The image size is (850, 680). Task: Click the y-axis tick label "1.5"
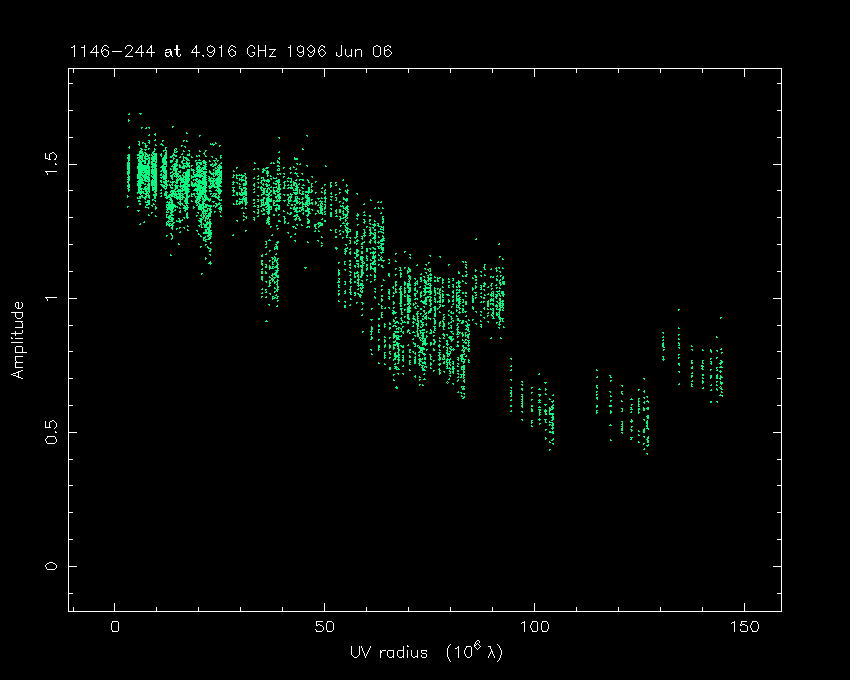point(50,163)
